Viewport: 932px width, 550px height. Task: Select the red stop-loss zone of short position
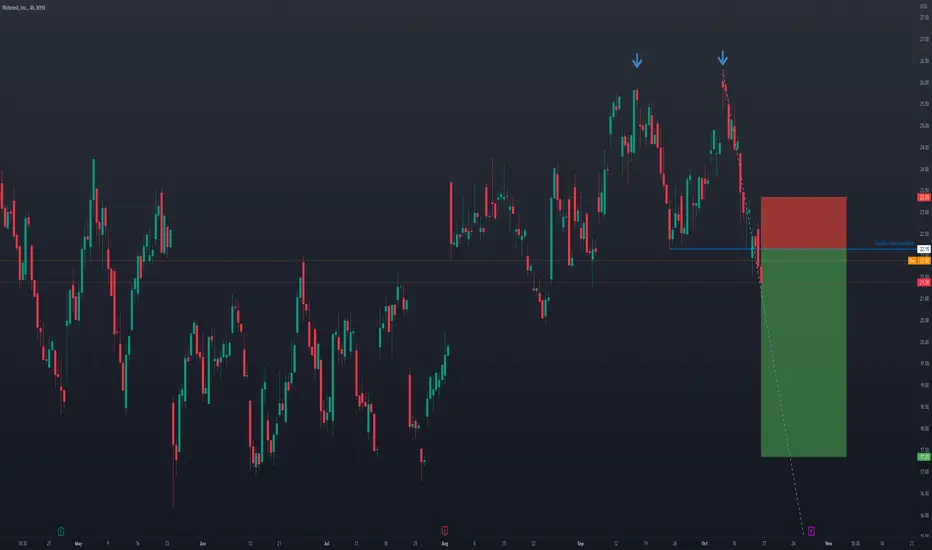coord(804,222)
